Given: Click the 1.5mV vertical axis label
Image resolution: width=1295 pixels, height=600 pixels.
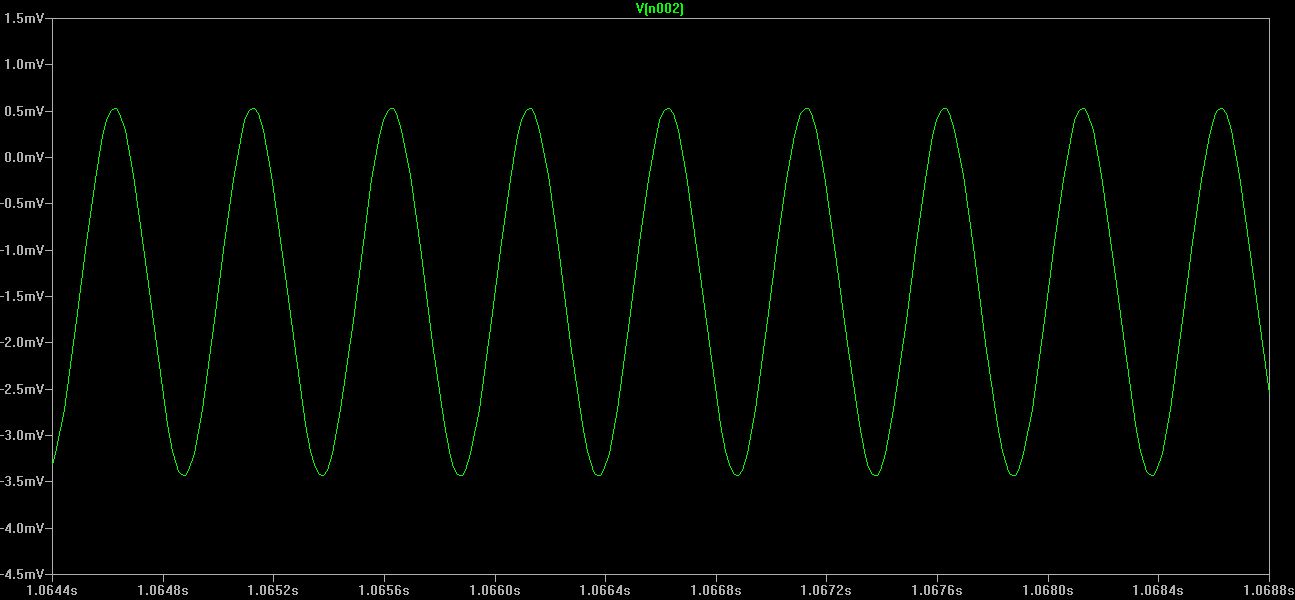Looking at the screenshot, I should tap(27, 18).
